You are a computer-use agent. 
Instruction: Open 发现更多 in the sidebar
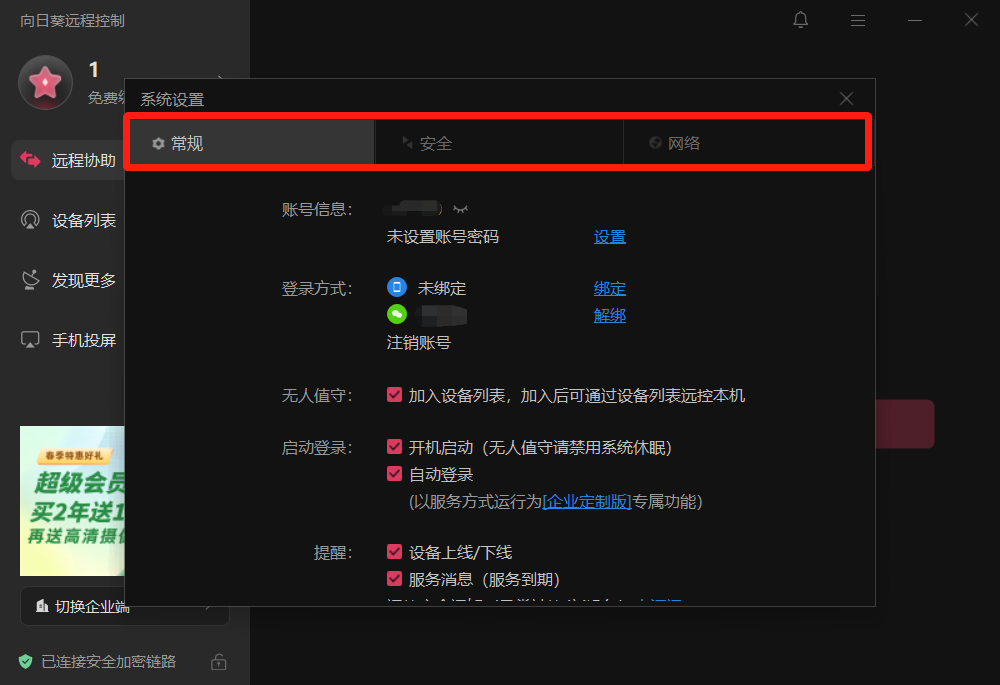click(68, 280)
